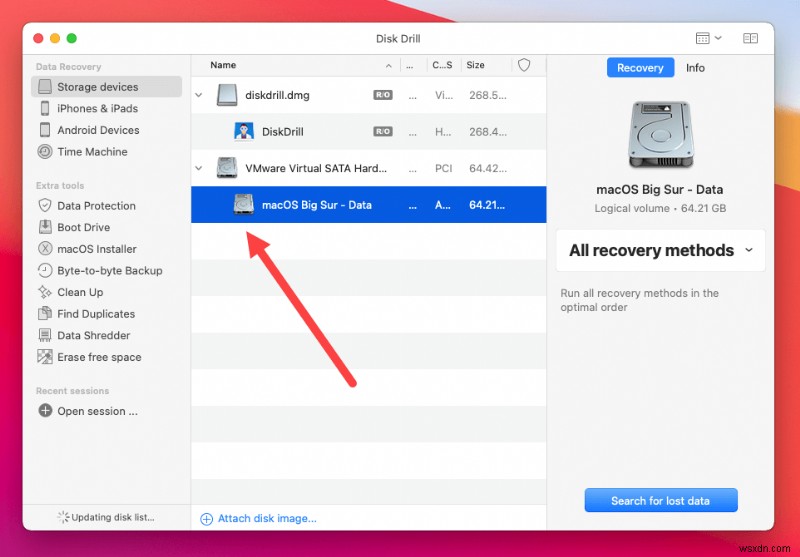Open macOS Installer tool
This screenshot has height=557, width=800.
click(x=96, y=249)
